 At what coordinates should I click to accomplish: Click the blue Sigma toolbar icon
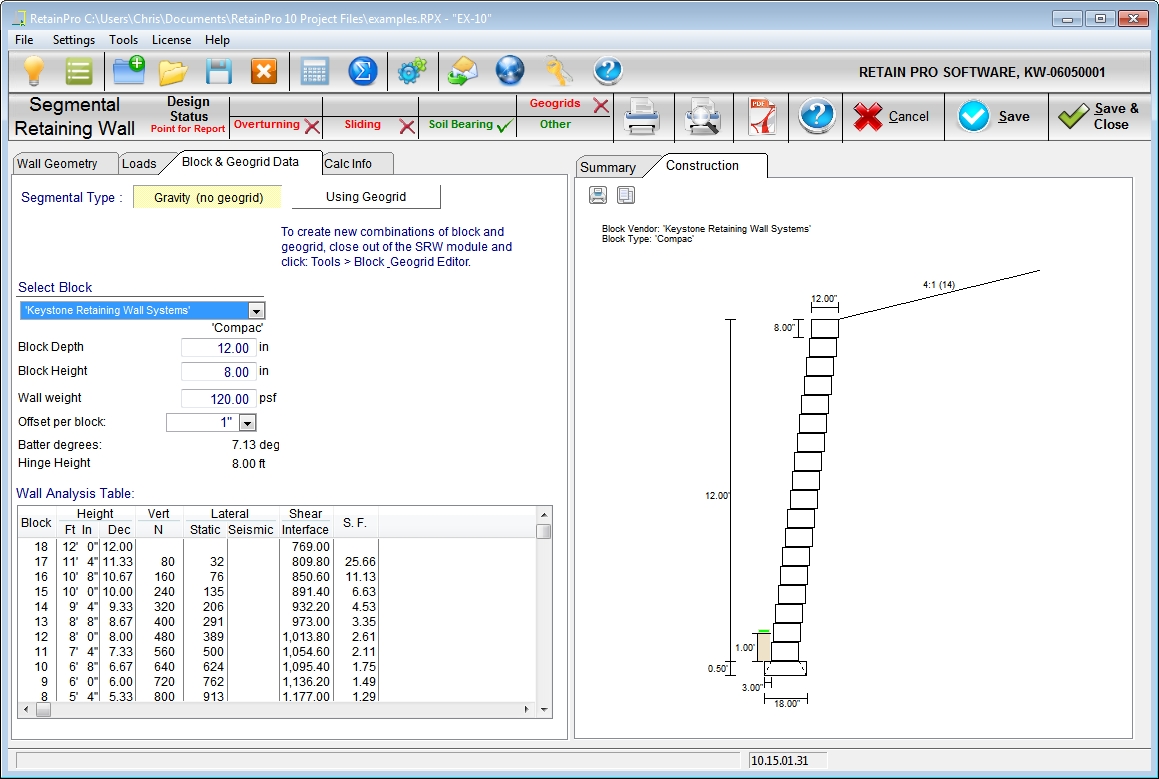click(362, 71)
